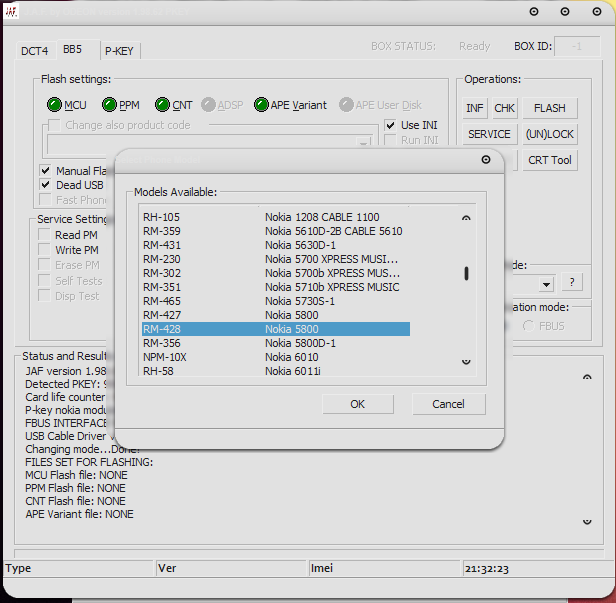Click the APE Variant file: NONE line

click(79, 514)
